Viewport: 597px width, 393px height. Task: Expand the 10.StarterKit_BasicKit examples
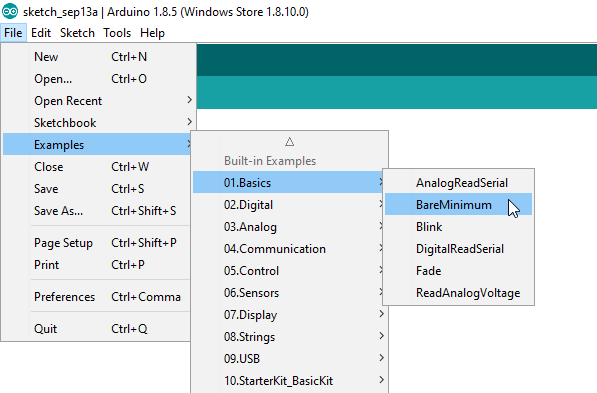290,380
